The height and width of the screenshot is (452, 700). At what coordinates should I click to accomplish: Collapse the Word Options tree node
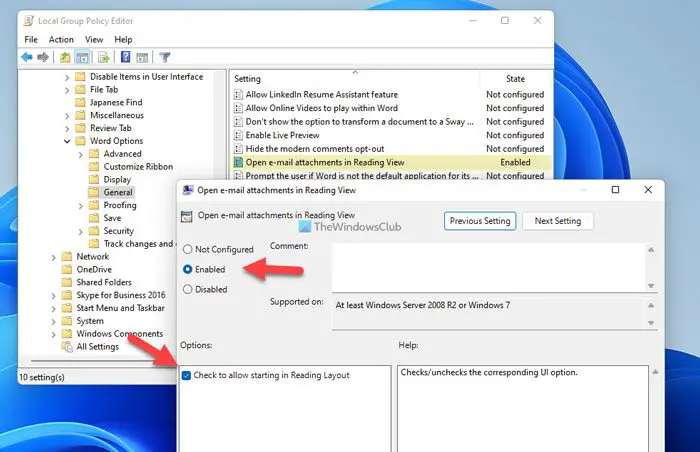tap(67, 141)
